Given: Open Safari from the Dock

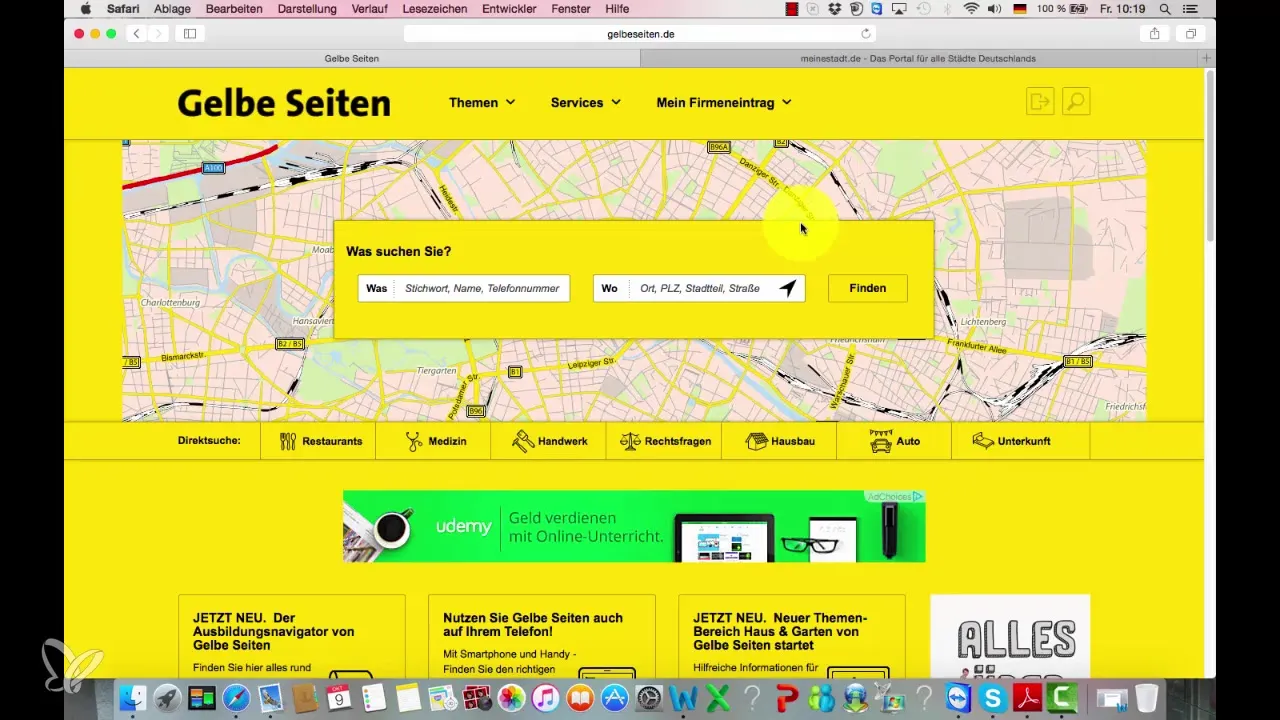Looking at the screenshot, I should 236,697.
